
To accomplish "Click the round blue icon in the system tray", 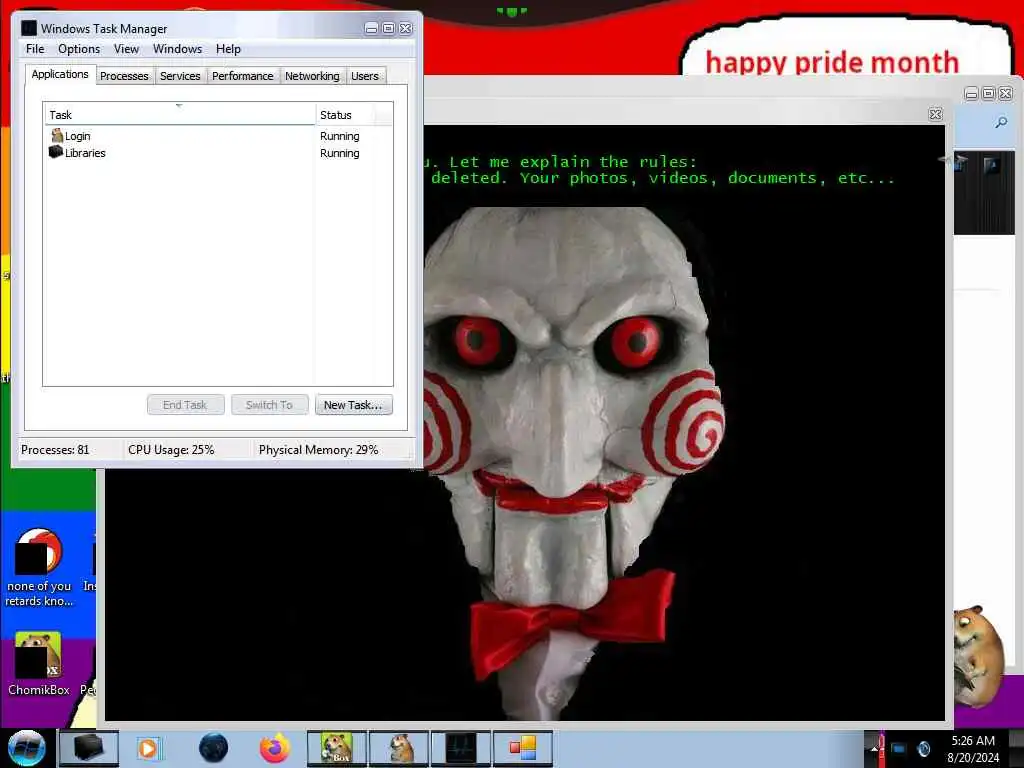I will coord(923,749).
